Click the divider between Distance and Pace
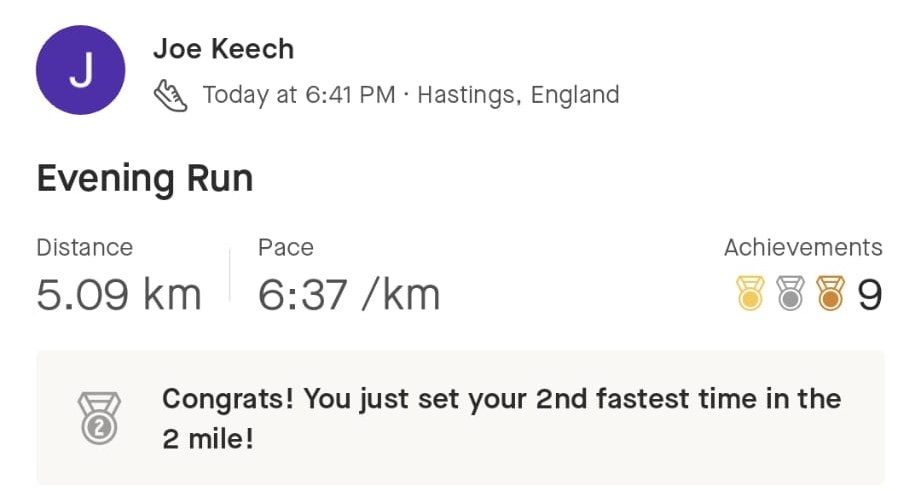Image resolution: width=905 pixels, height=492 pixels. tap(230, 275)
